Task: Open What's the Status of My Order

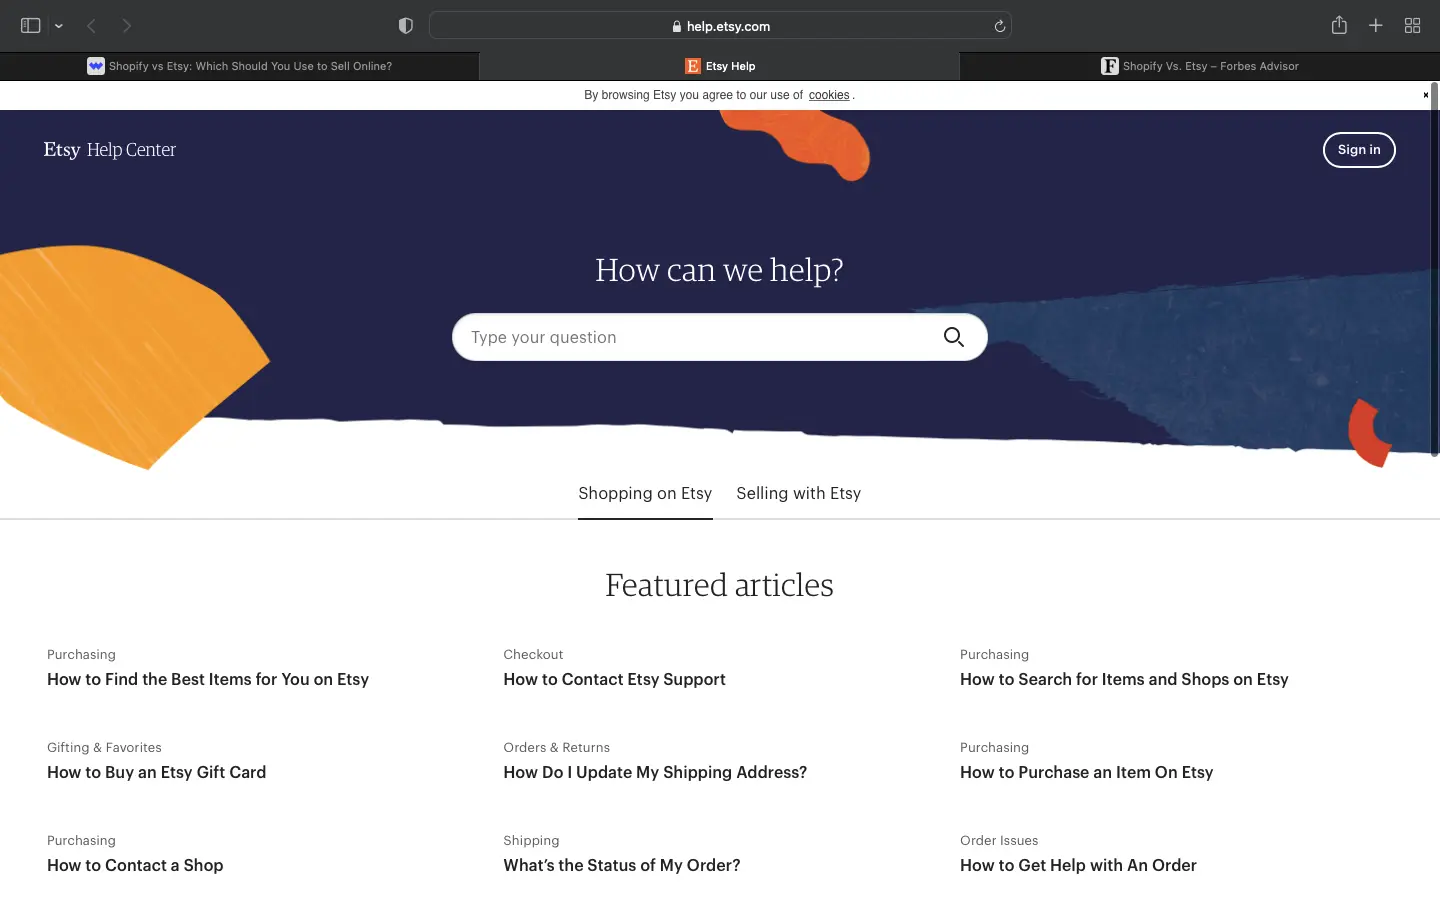Action: click(622, 865)
